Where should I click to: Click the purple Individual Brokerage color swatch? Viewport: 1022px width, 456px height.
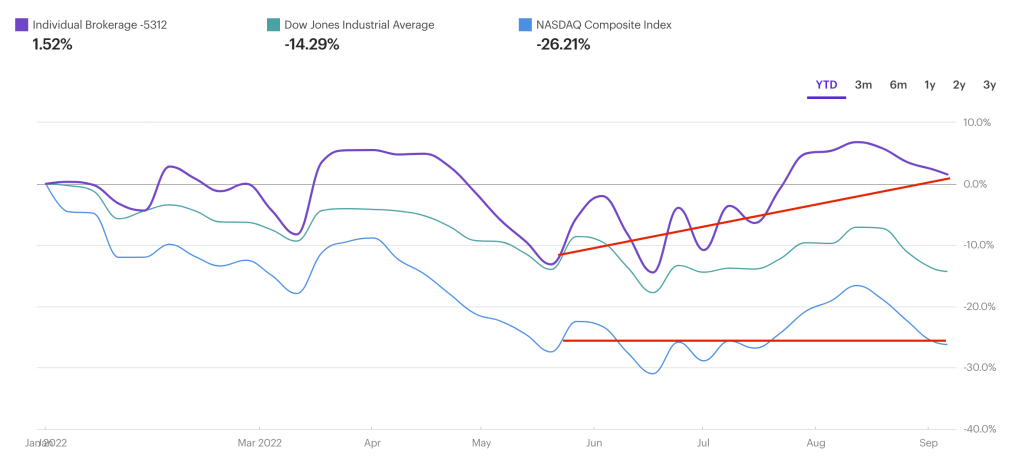[x=22, y=24]
